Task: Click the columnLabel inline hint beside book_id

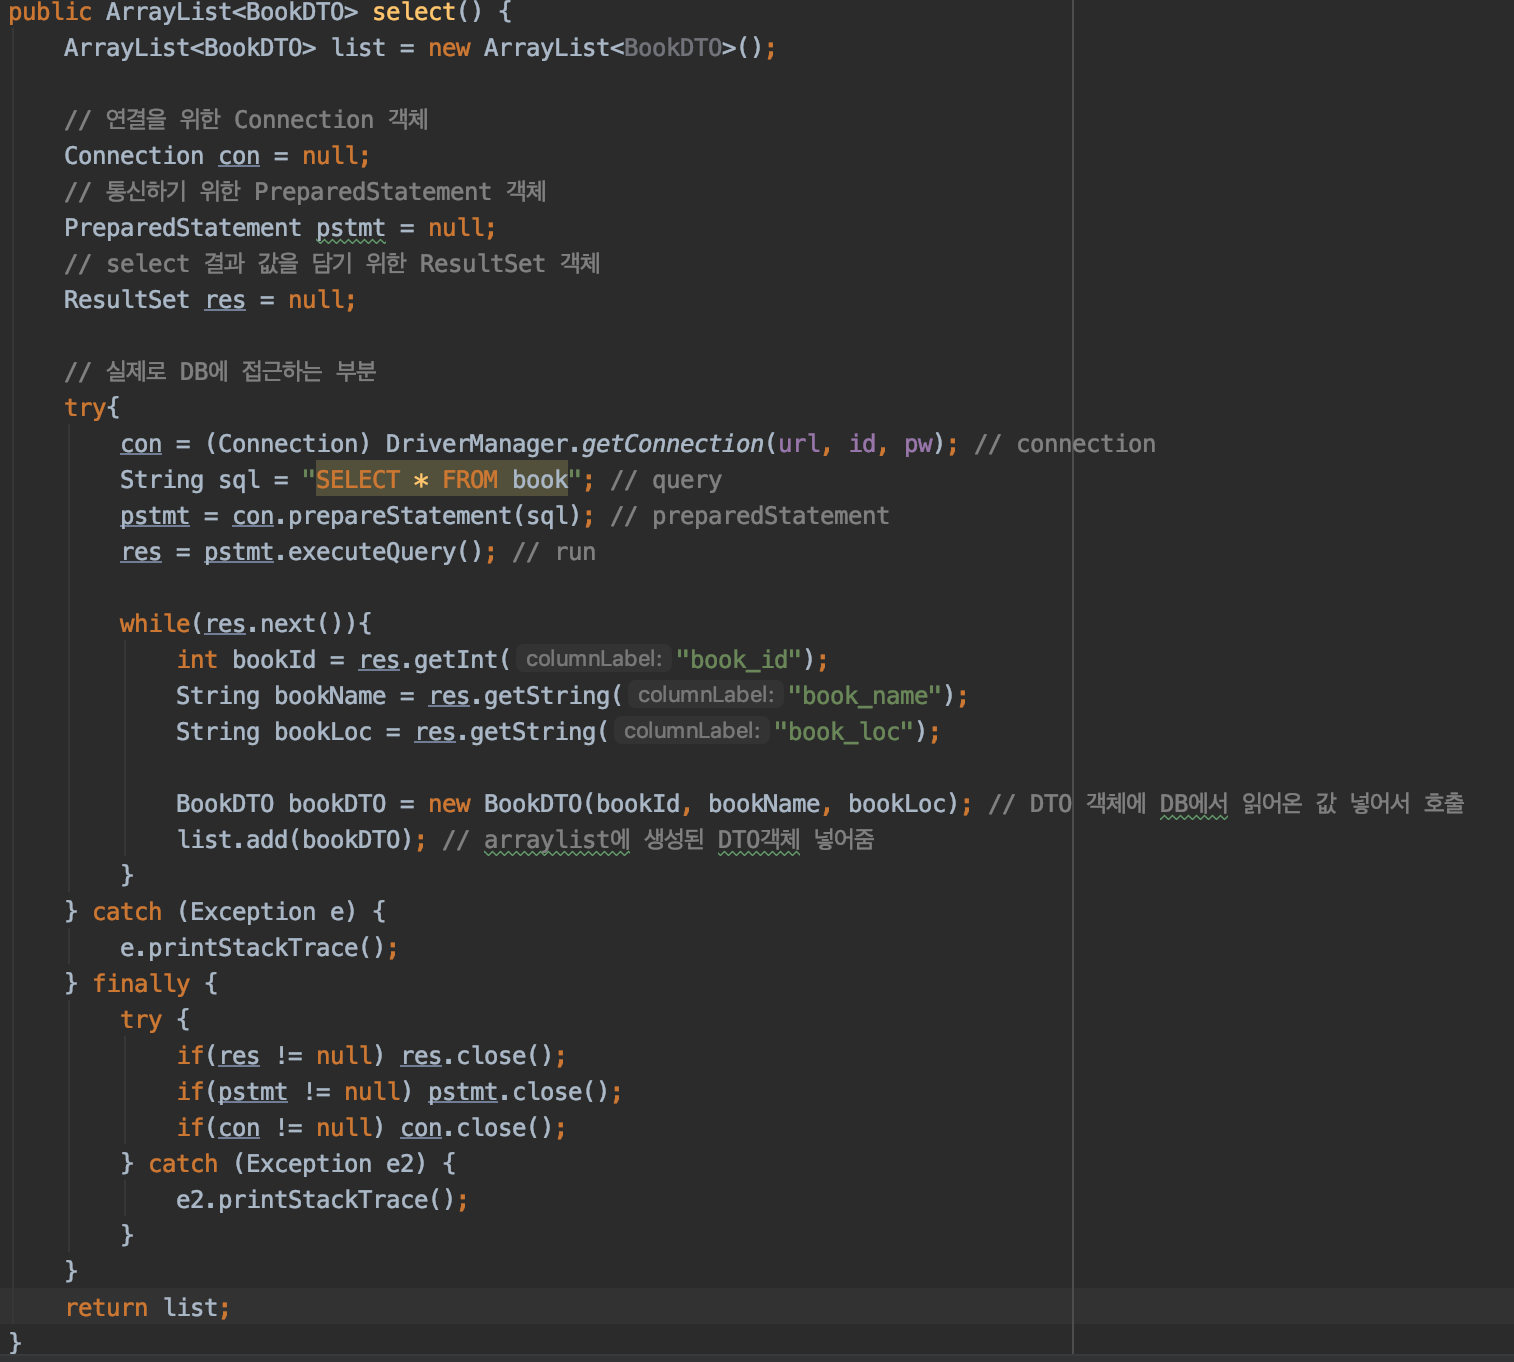Action: (x=594, y=658)
